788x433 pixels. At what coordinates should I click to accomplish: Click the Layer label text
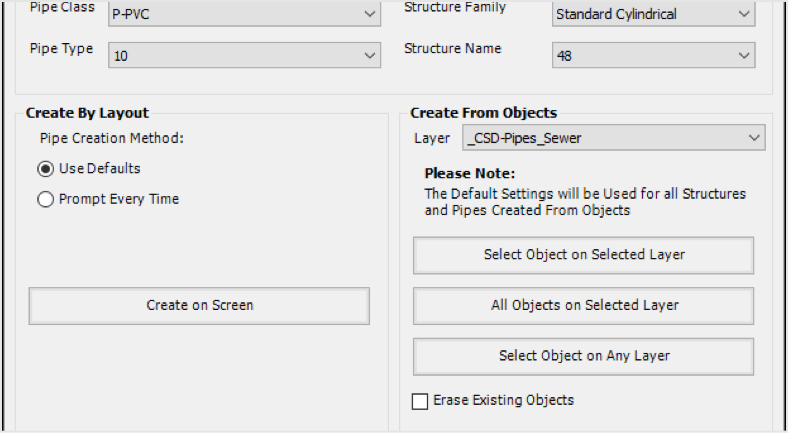(x=432, y=138)
